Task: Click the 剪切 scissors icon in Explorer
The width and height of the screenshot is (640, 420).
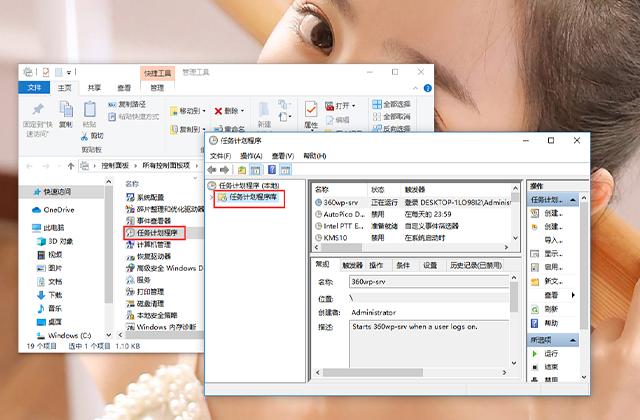Action: [84, 136]
